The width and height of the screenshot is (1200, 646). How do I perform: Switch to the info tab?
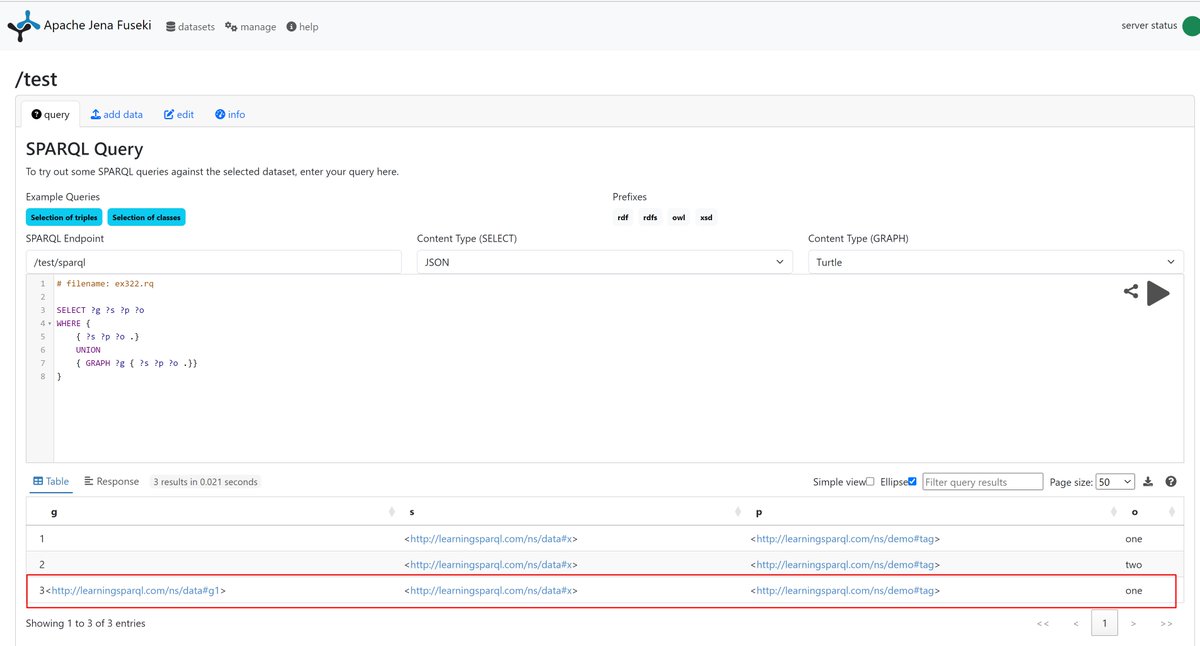(x=230, y=114)
